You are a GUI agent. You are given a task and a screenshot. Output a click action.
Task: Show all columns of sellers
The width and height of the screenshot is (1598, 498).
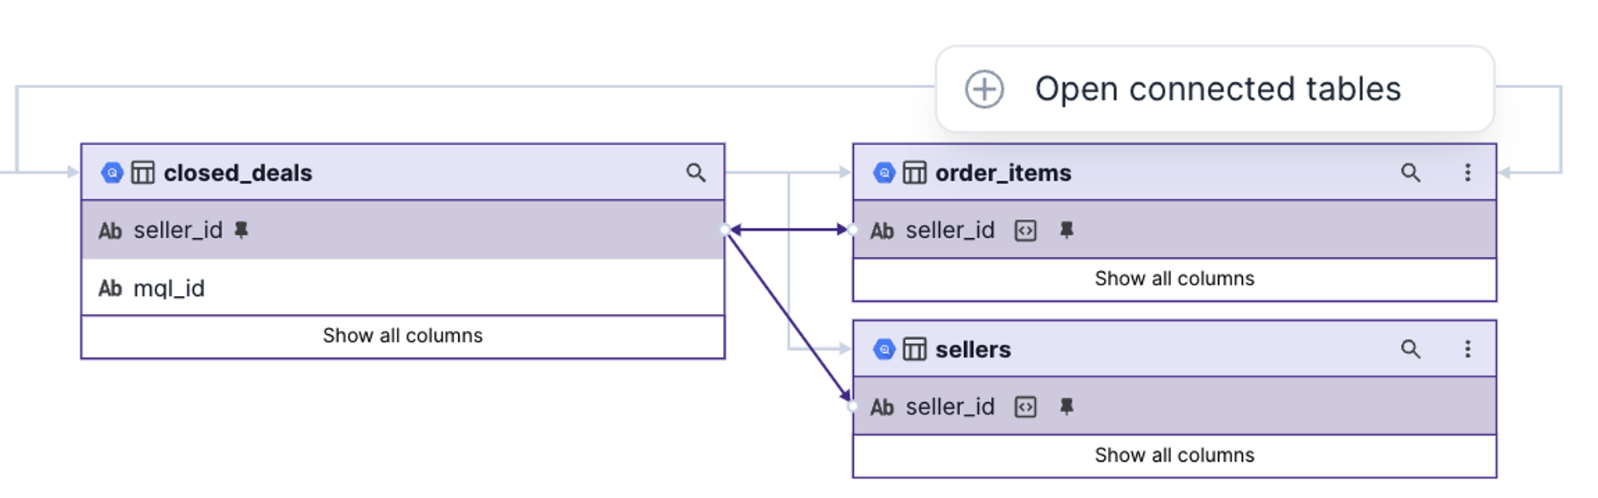click(x=1174, y=455)
